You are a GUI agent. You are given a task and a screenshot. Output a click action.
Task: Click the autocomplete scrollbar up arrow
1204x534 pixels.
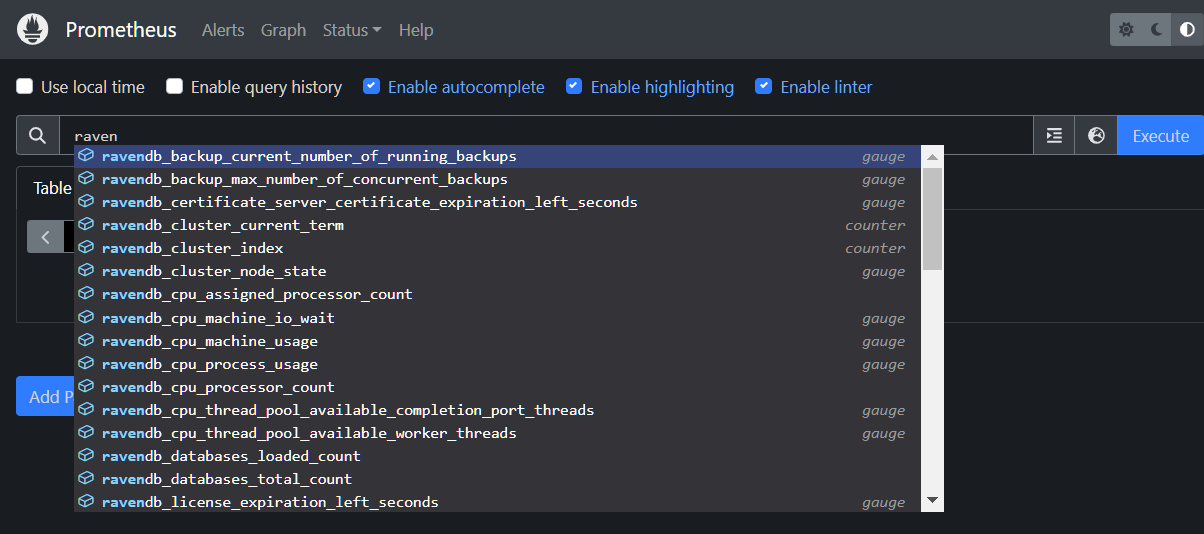[x=932, y=156]
